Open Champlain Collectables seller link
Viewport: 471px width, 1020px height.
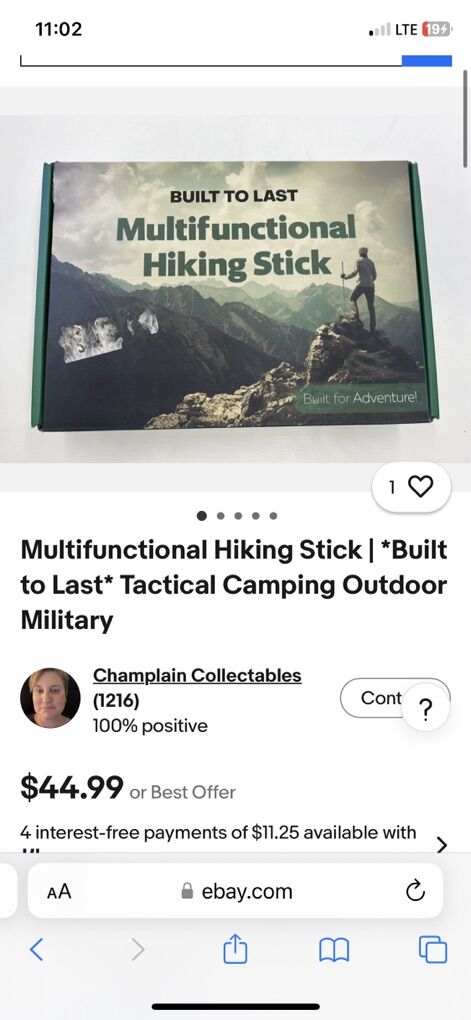pyautogui.click(x=197, y=676)
